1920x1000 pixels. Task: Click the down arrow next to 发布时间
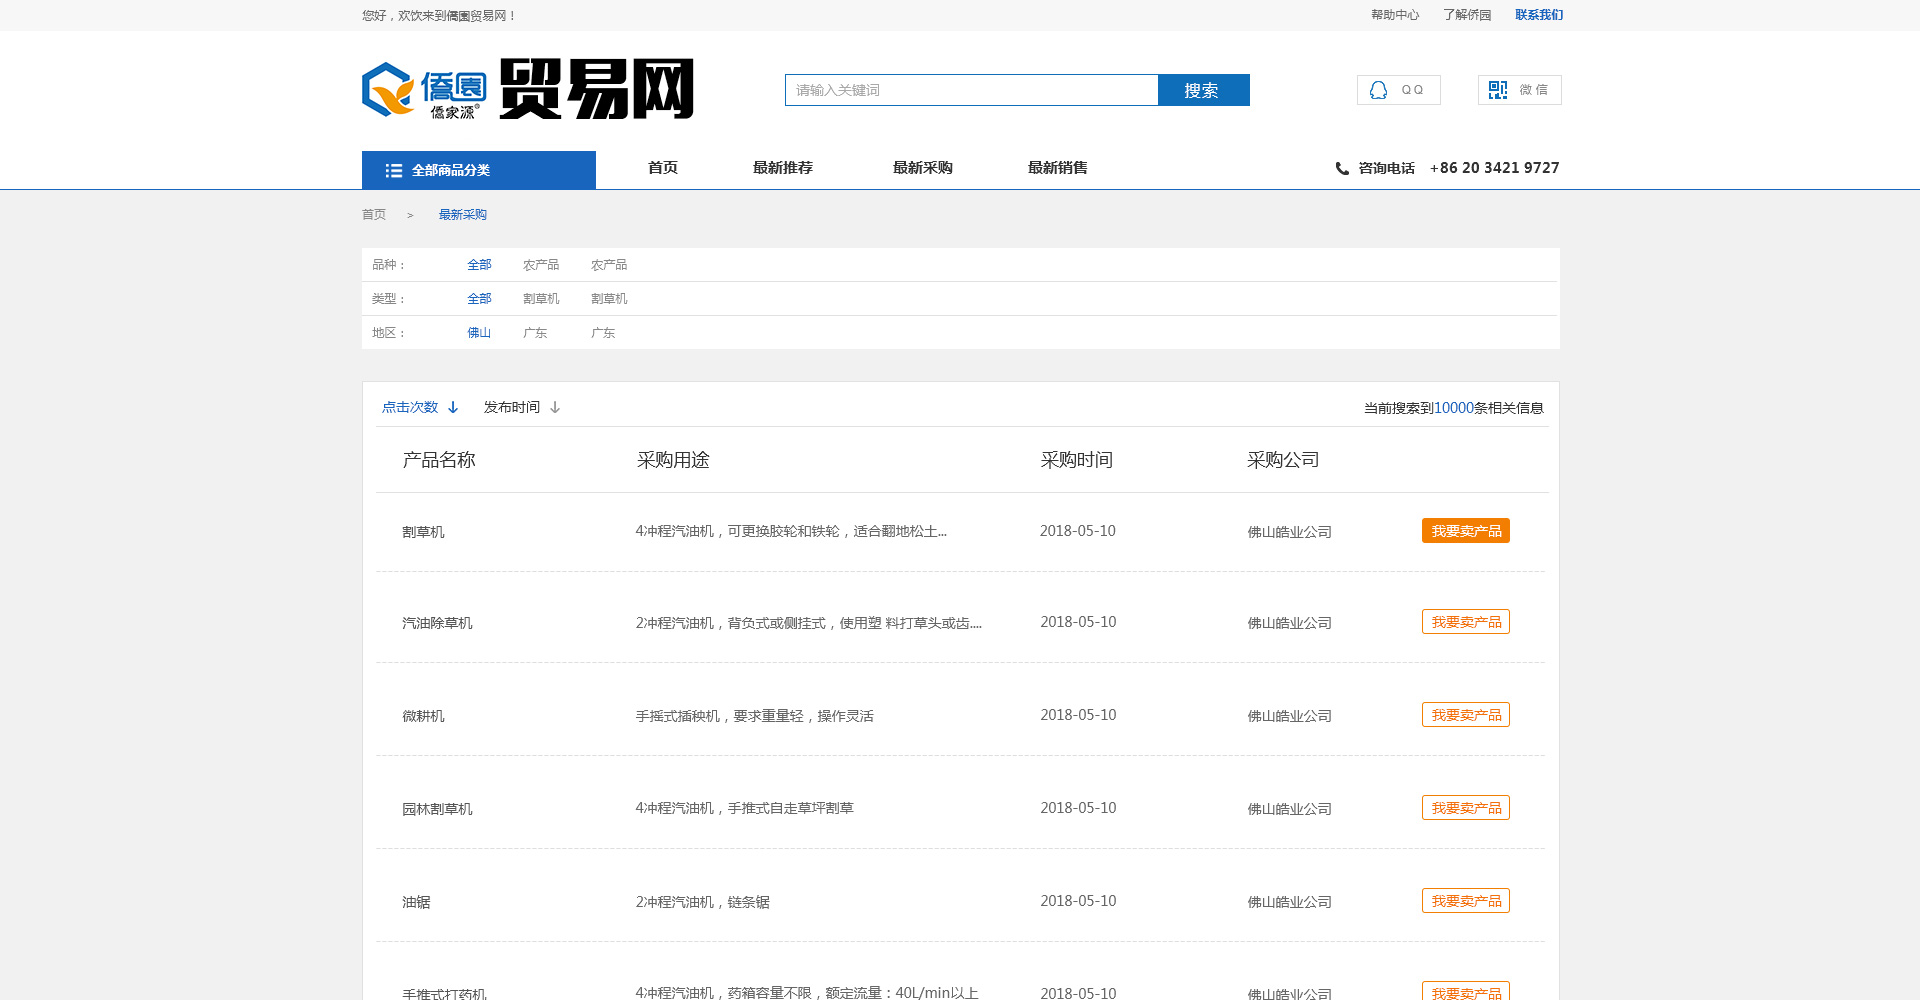(555, 408)
